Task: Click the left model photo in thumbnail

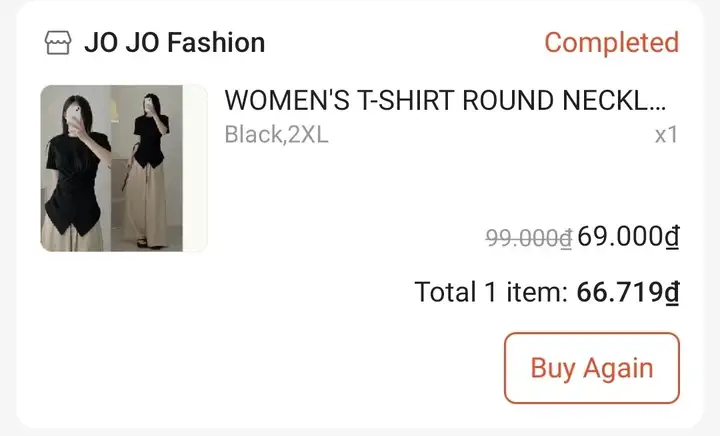Action: tap(75, 168)
